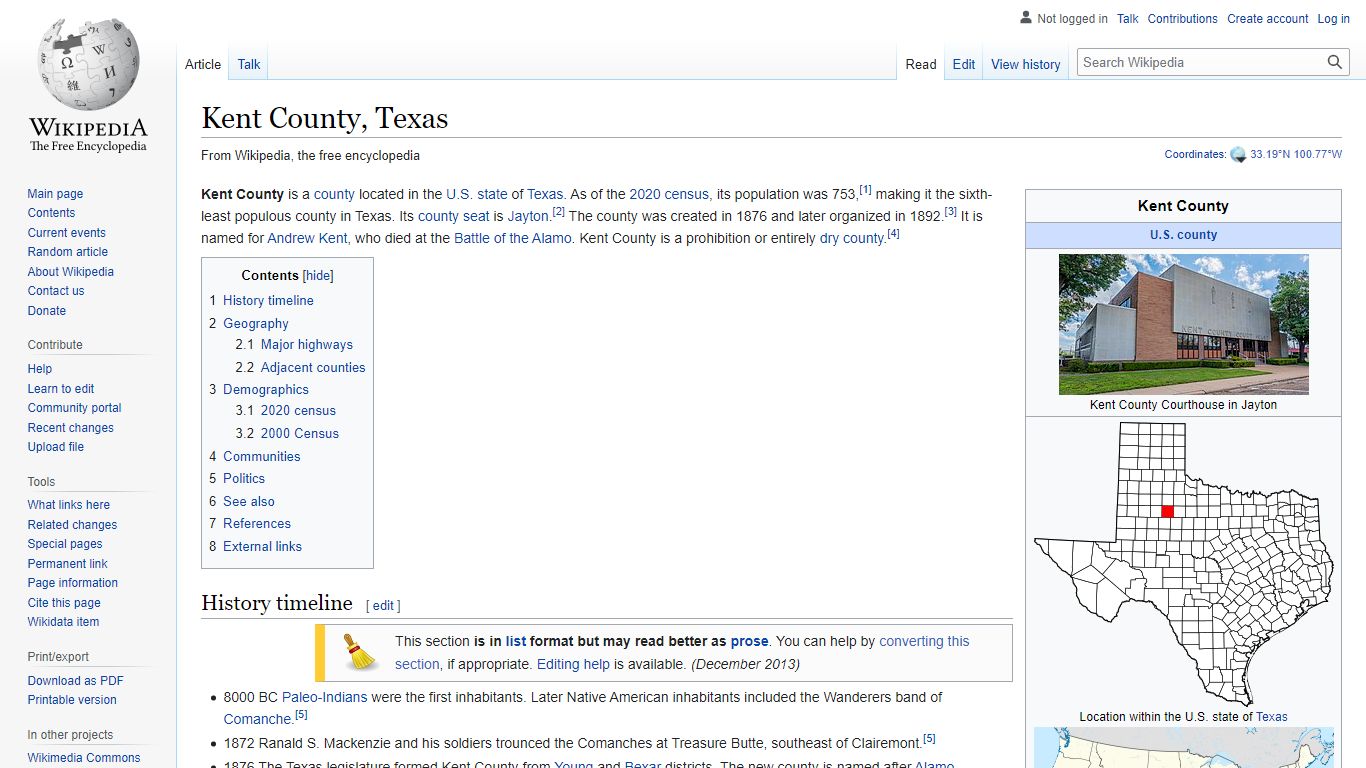Image resolution: width=1366 pixels, height=768 pixels.
Task: Open sidebar Help link
Action: [x=40, y=369]
